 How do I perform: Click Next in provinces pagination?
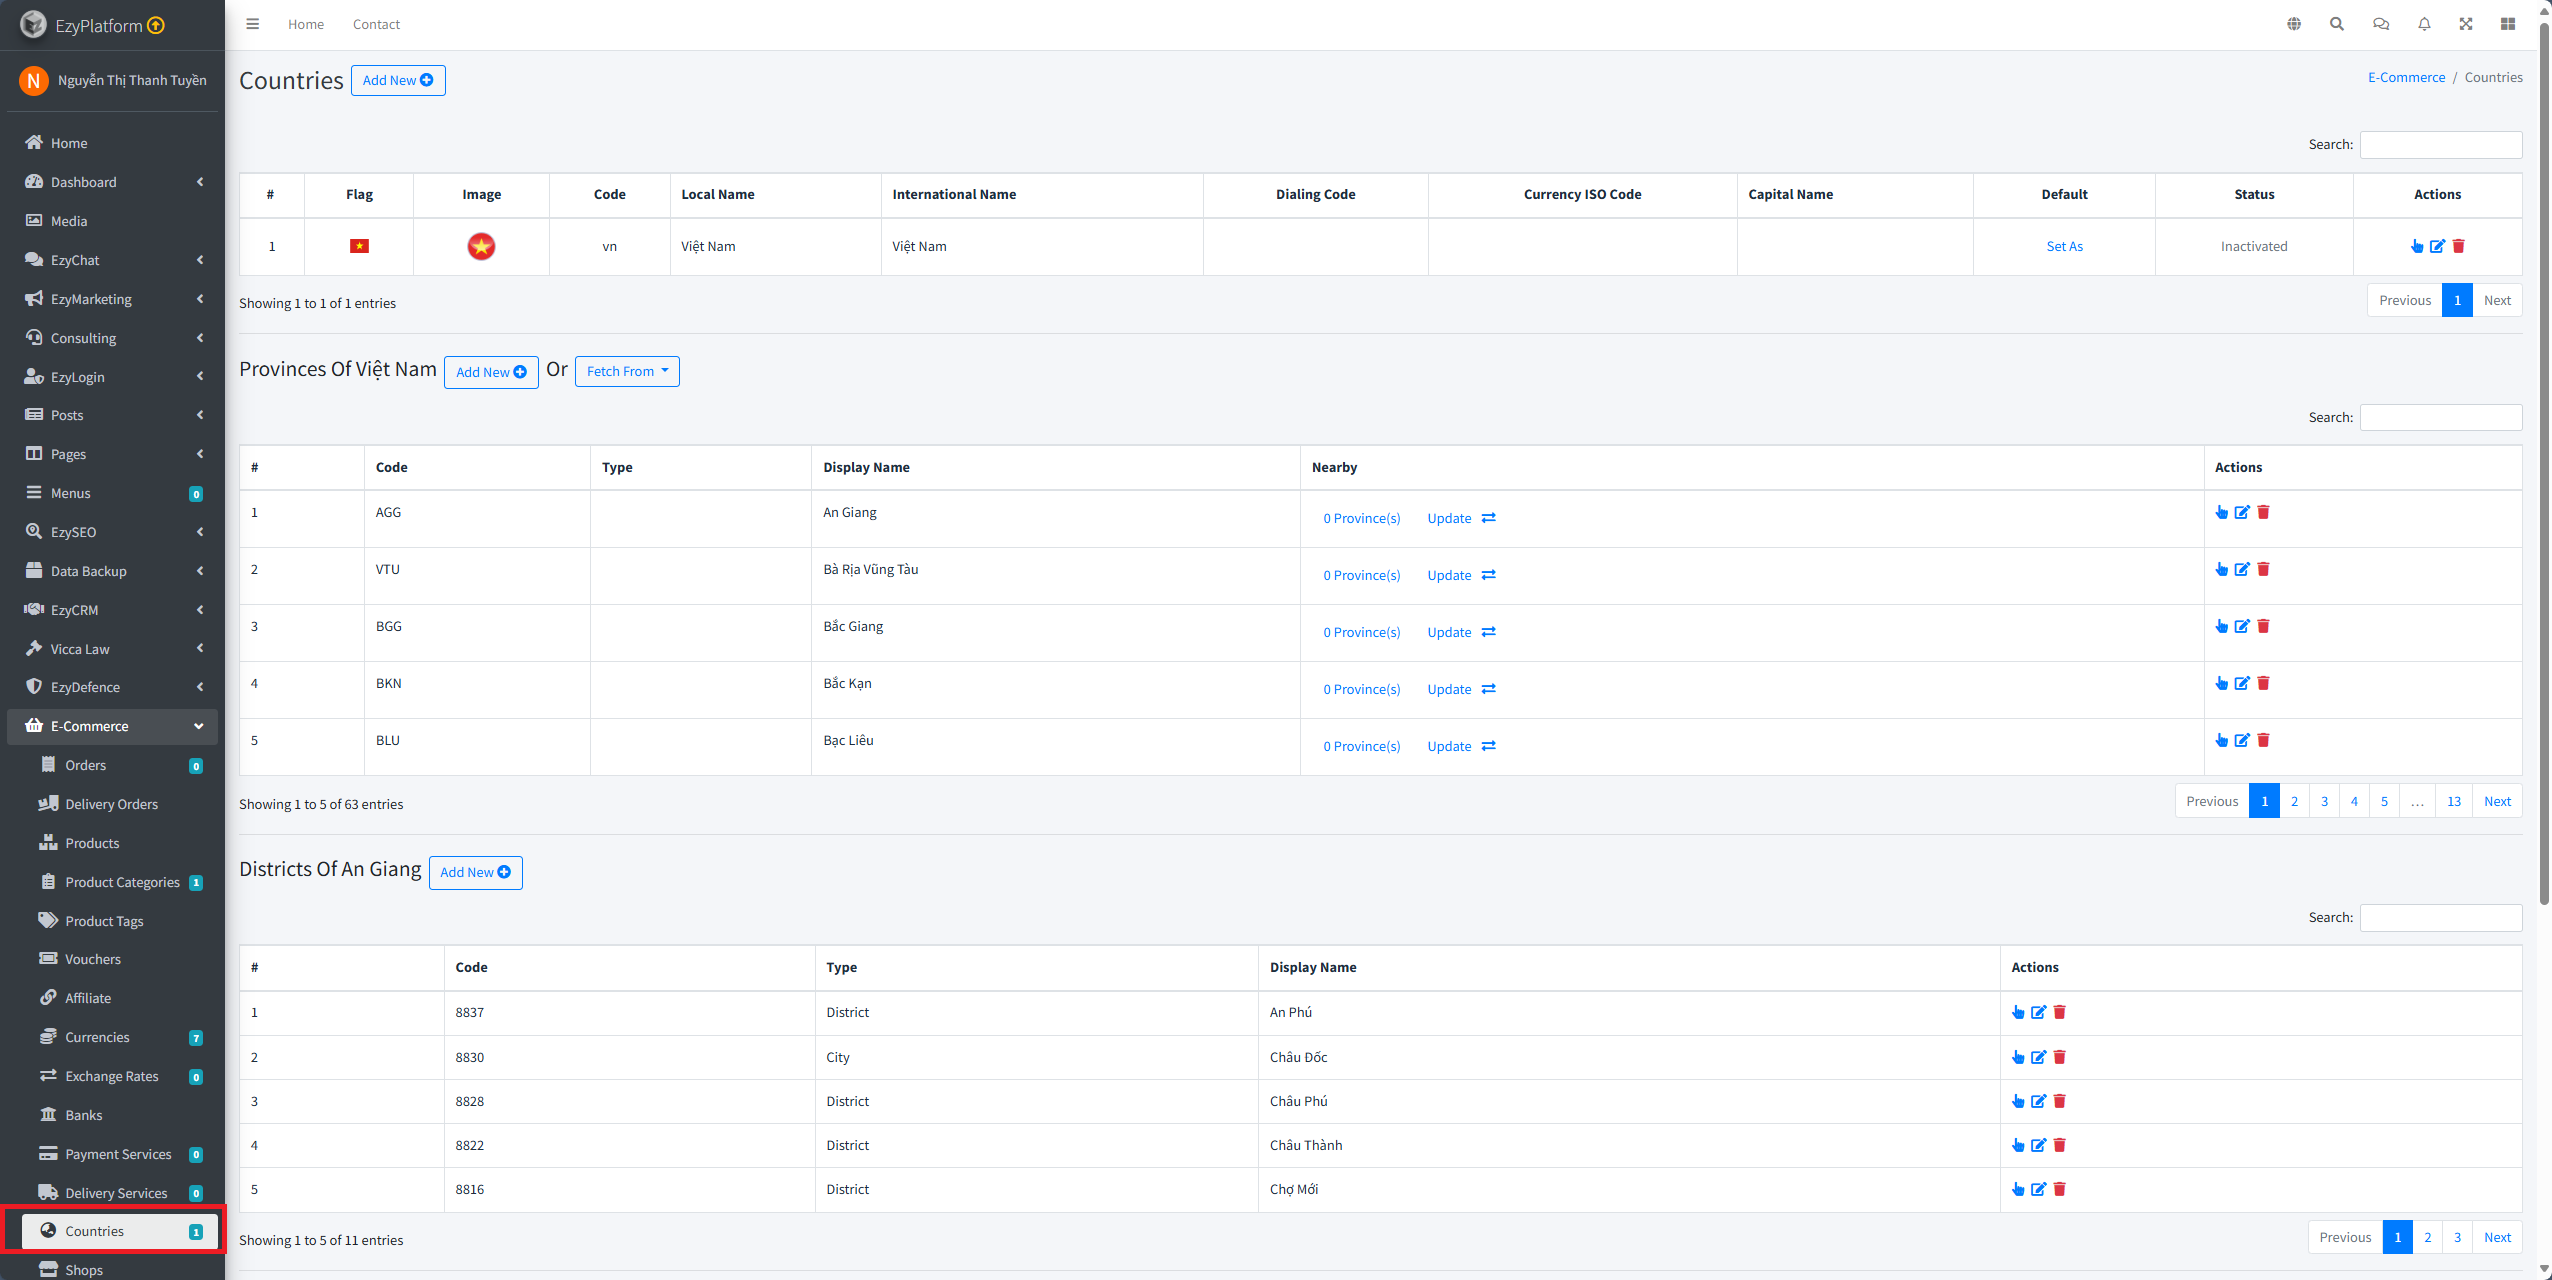pos(2497,801)
